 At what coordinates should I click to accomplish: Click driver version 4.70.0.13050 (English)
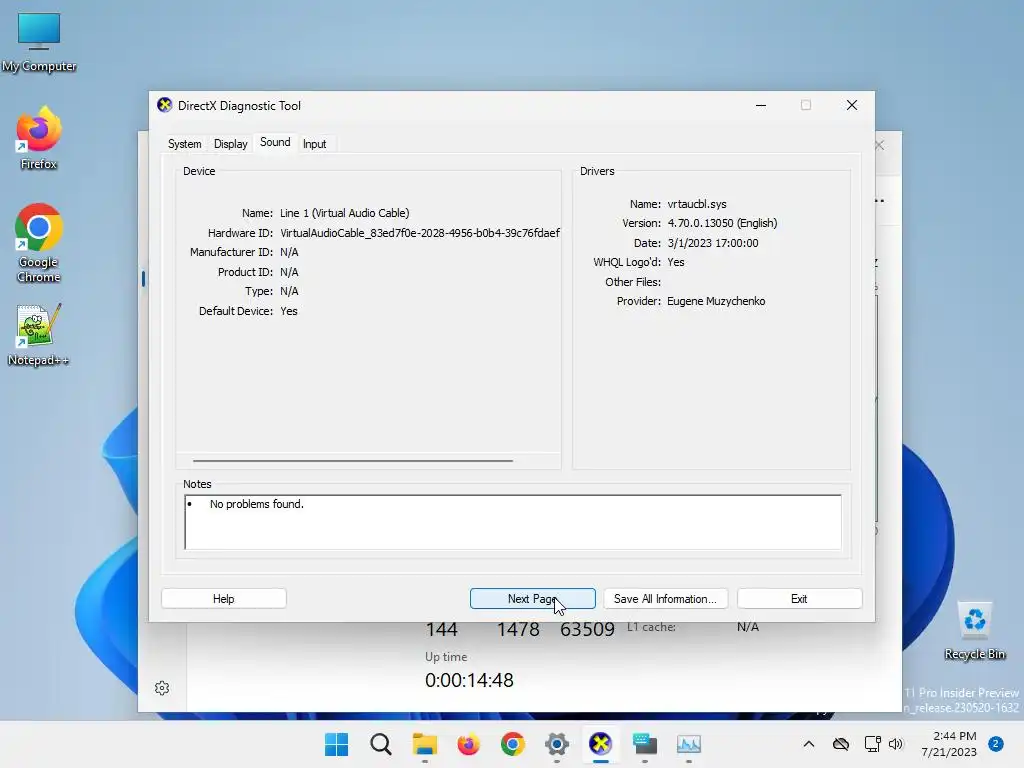[x=722, y=223]
